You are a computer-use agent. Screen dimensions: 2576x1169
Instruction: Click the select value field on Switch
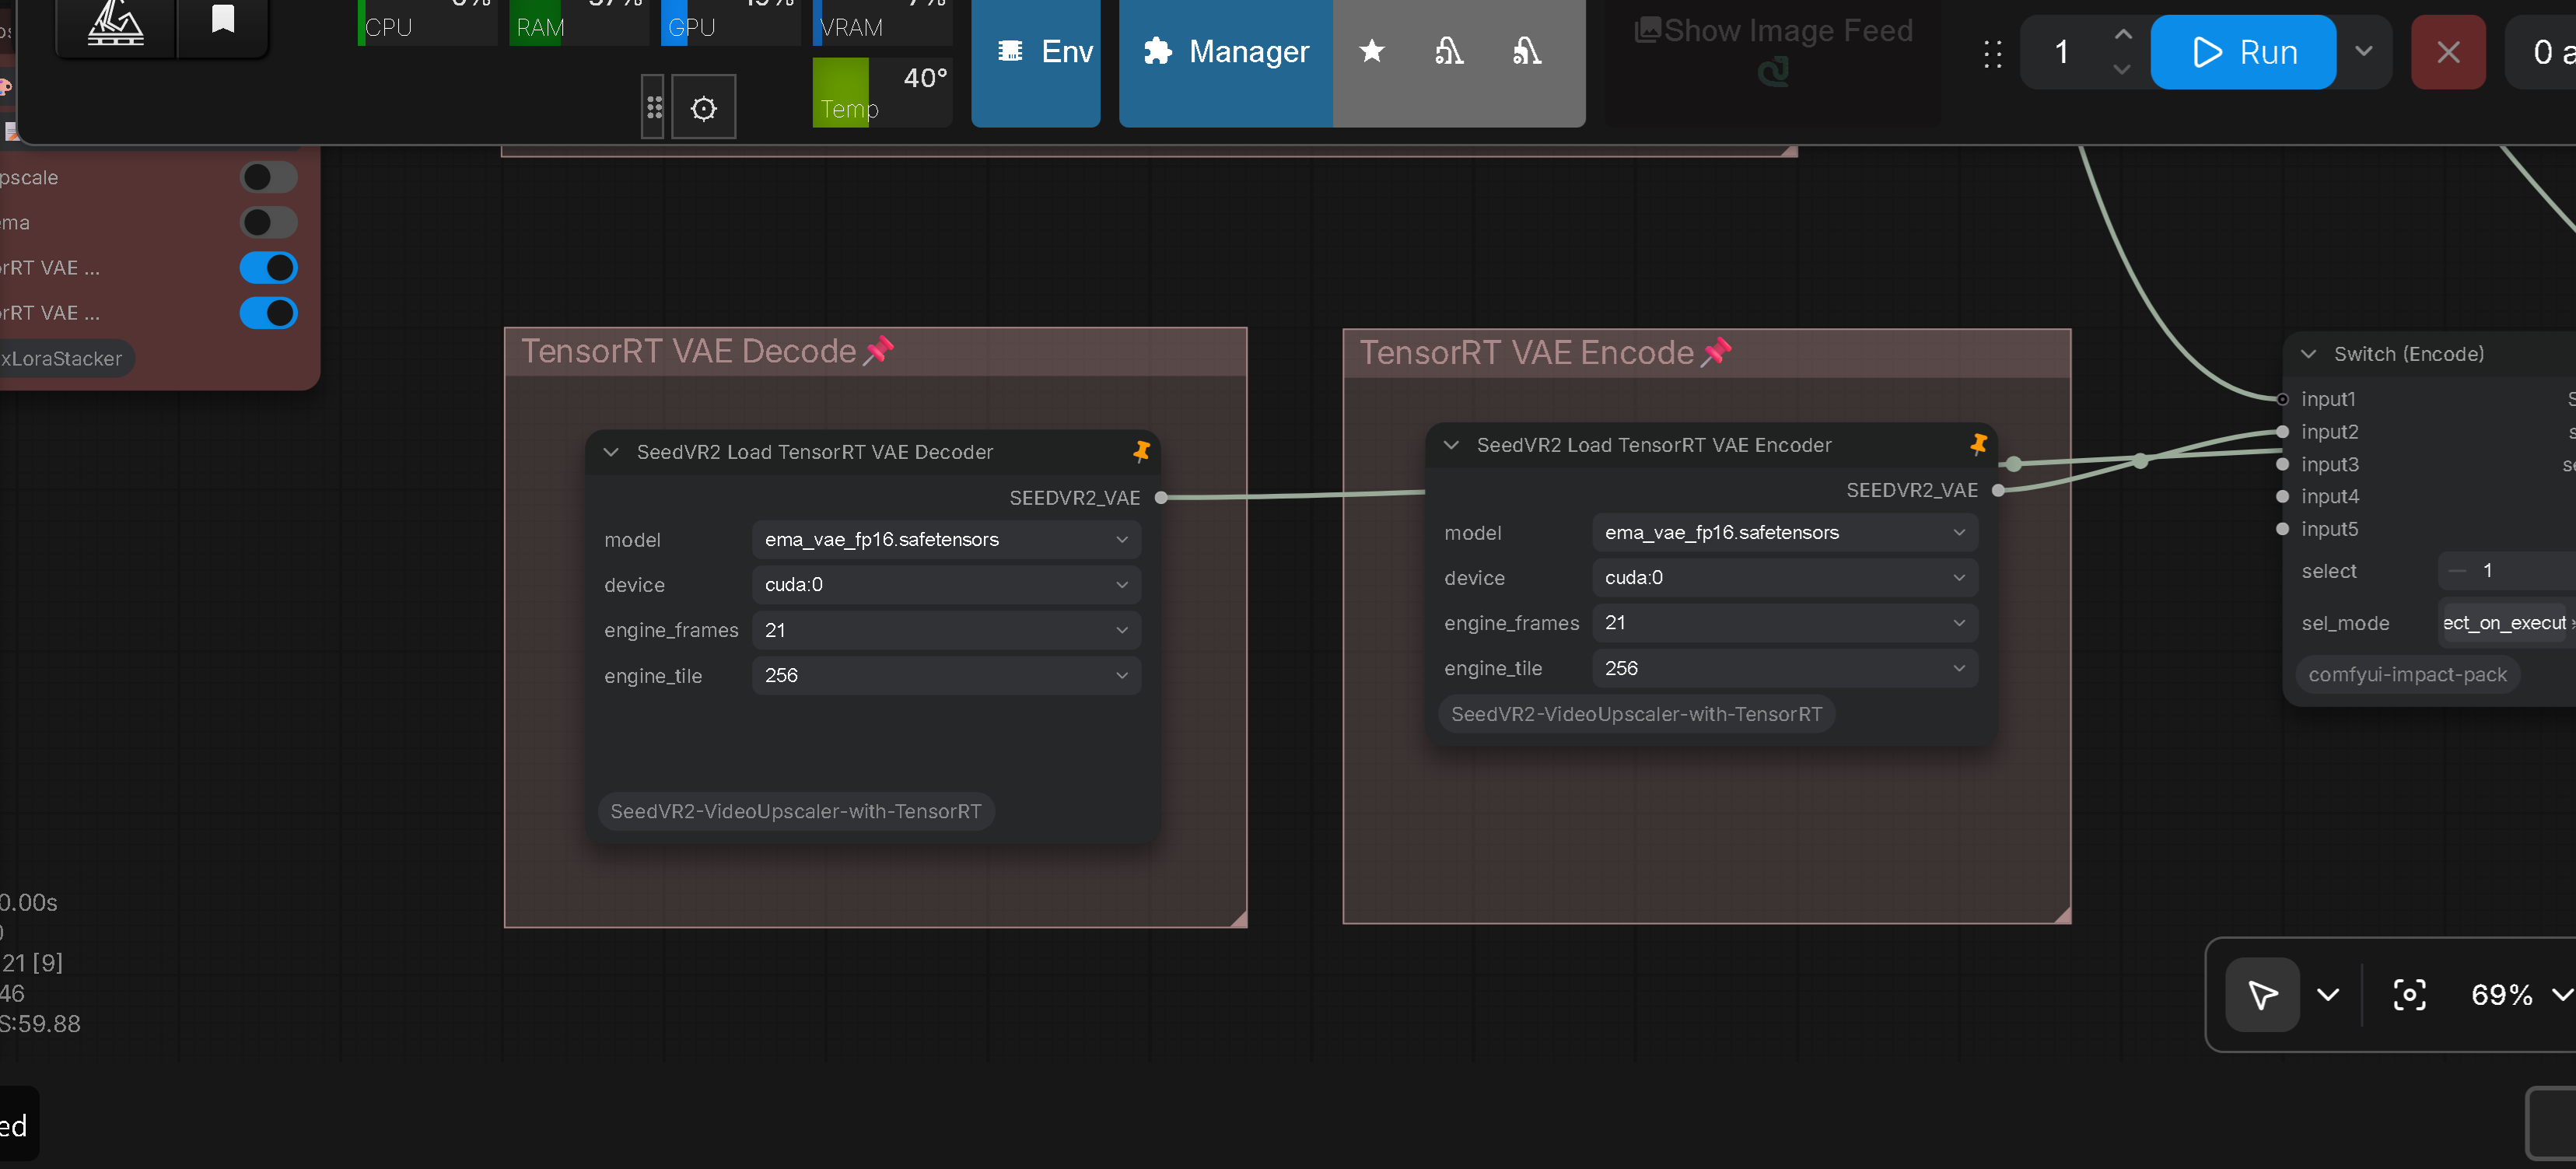2506,571
